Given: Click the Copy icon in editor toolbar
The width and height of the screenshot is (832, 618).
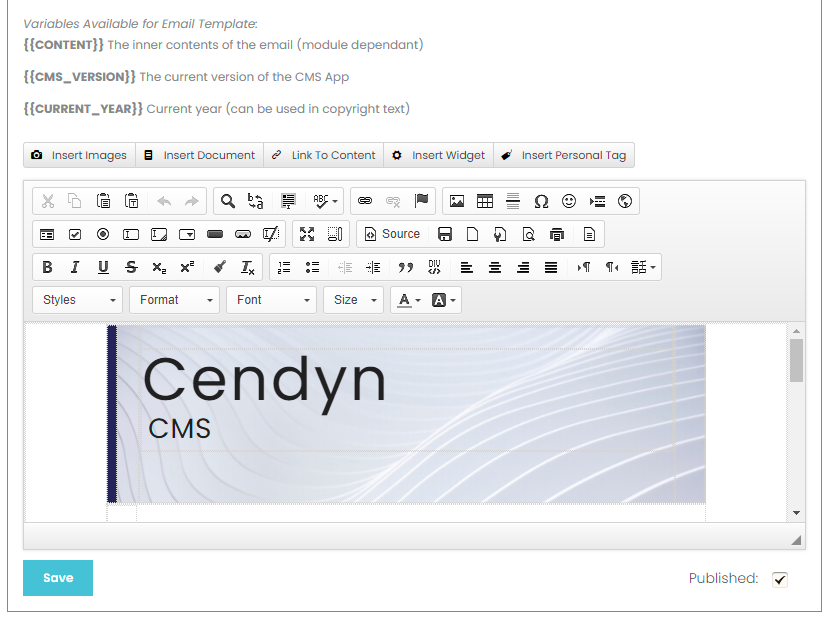Looking at the screenshot, I should (75, 201).
